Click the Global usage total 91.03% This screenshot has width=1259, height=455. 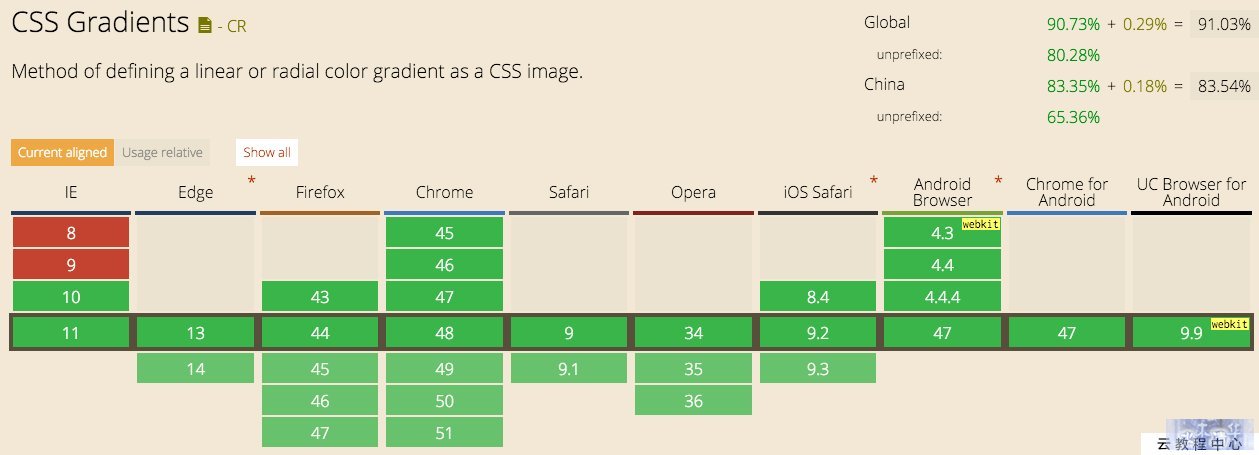tap(1224, 24)
